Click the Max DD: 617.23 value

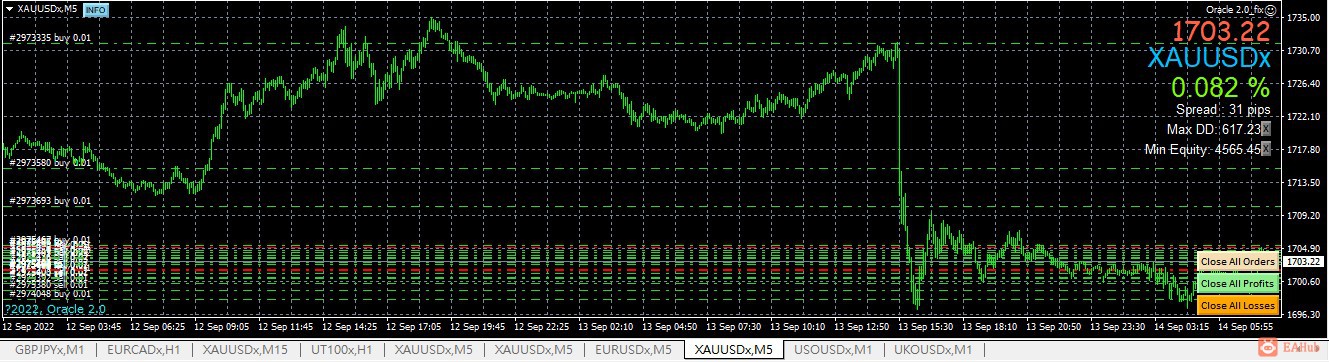1213,129
